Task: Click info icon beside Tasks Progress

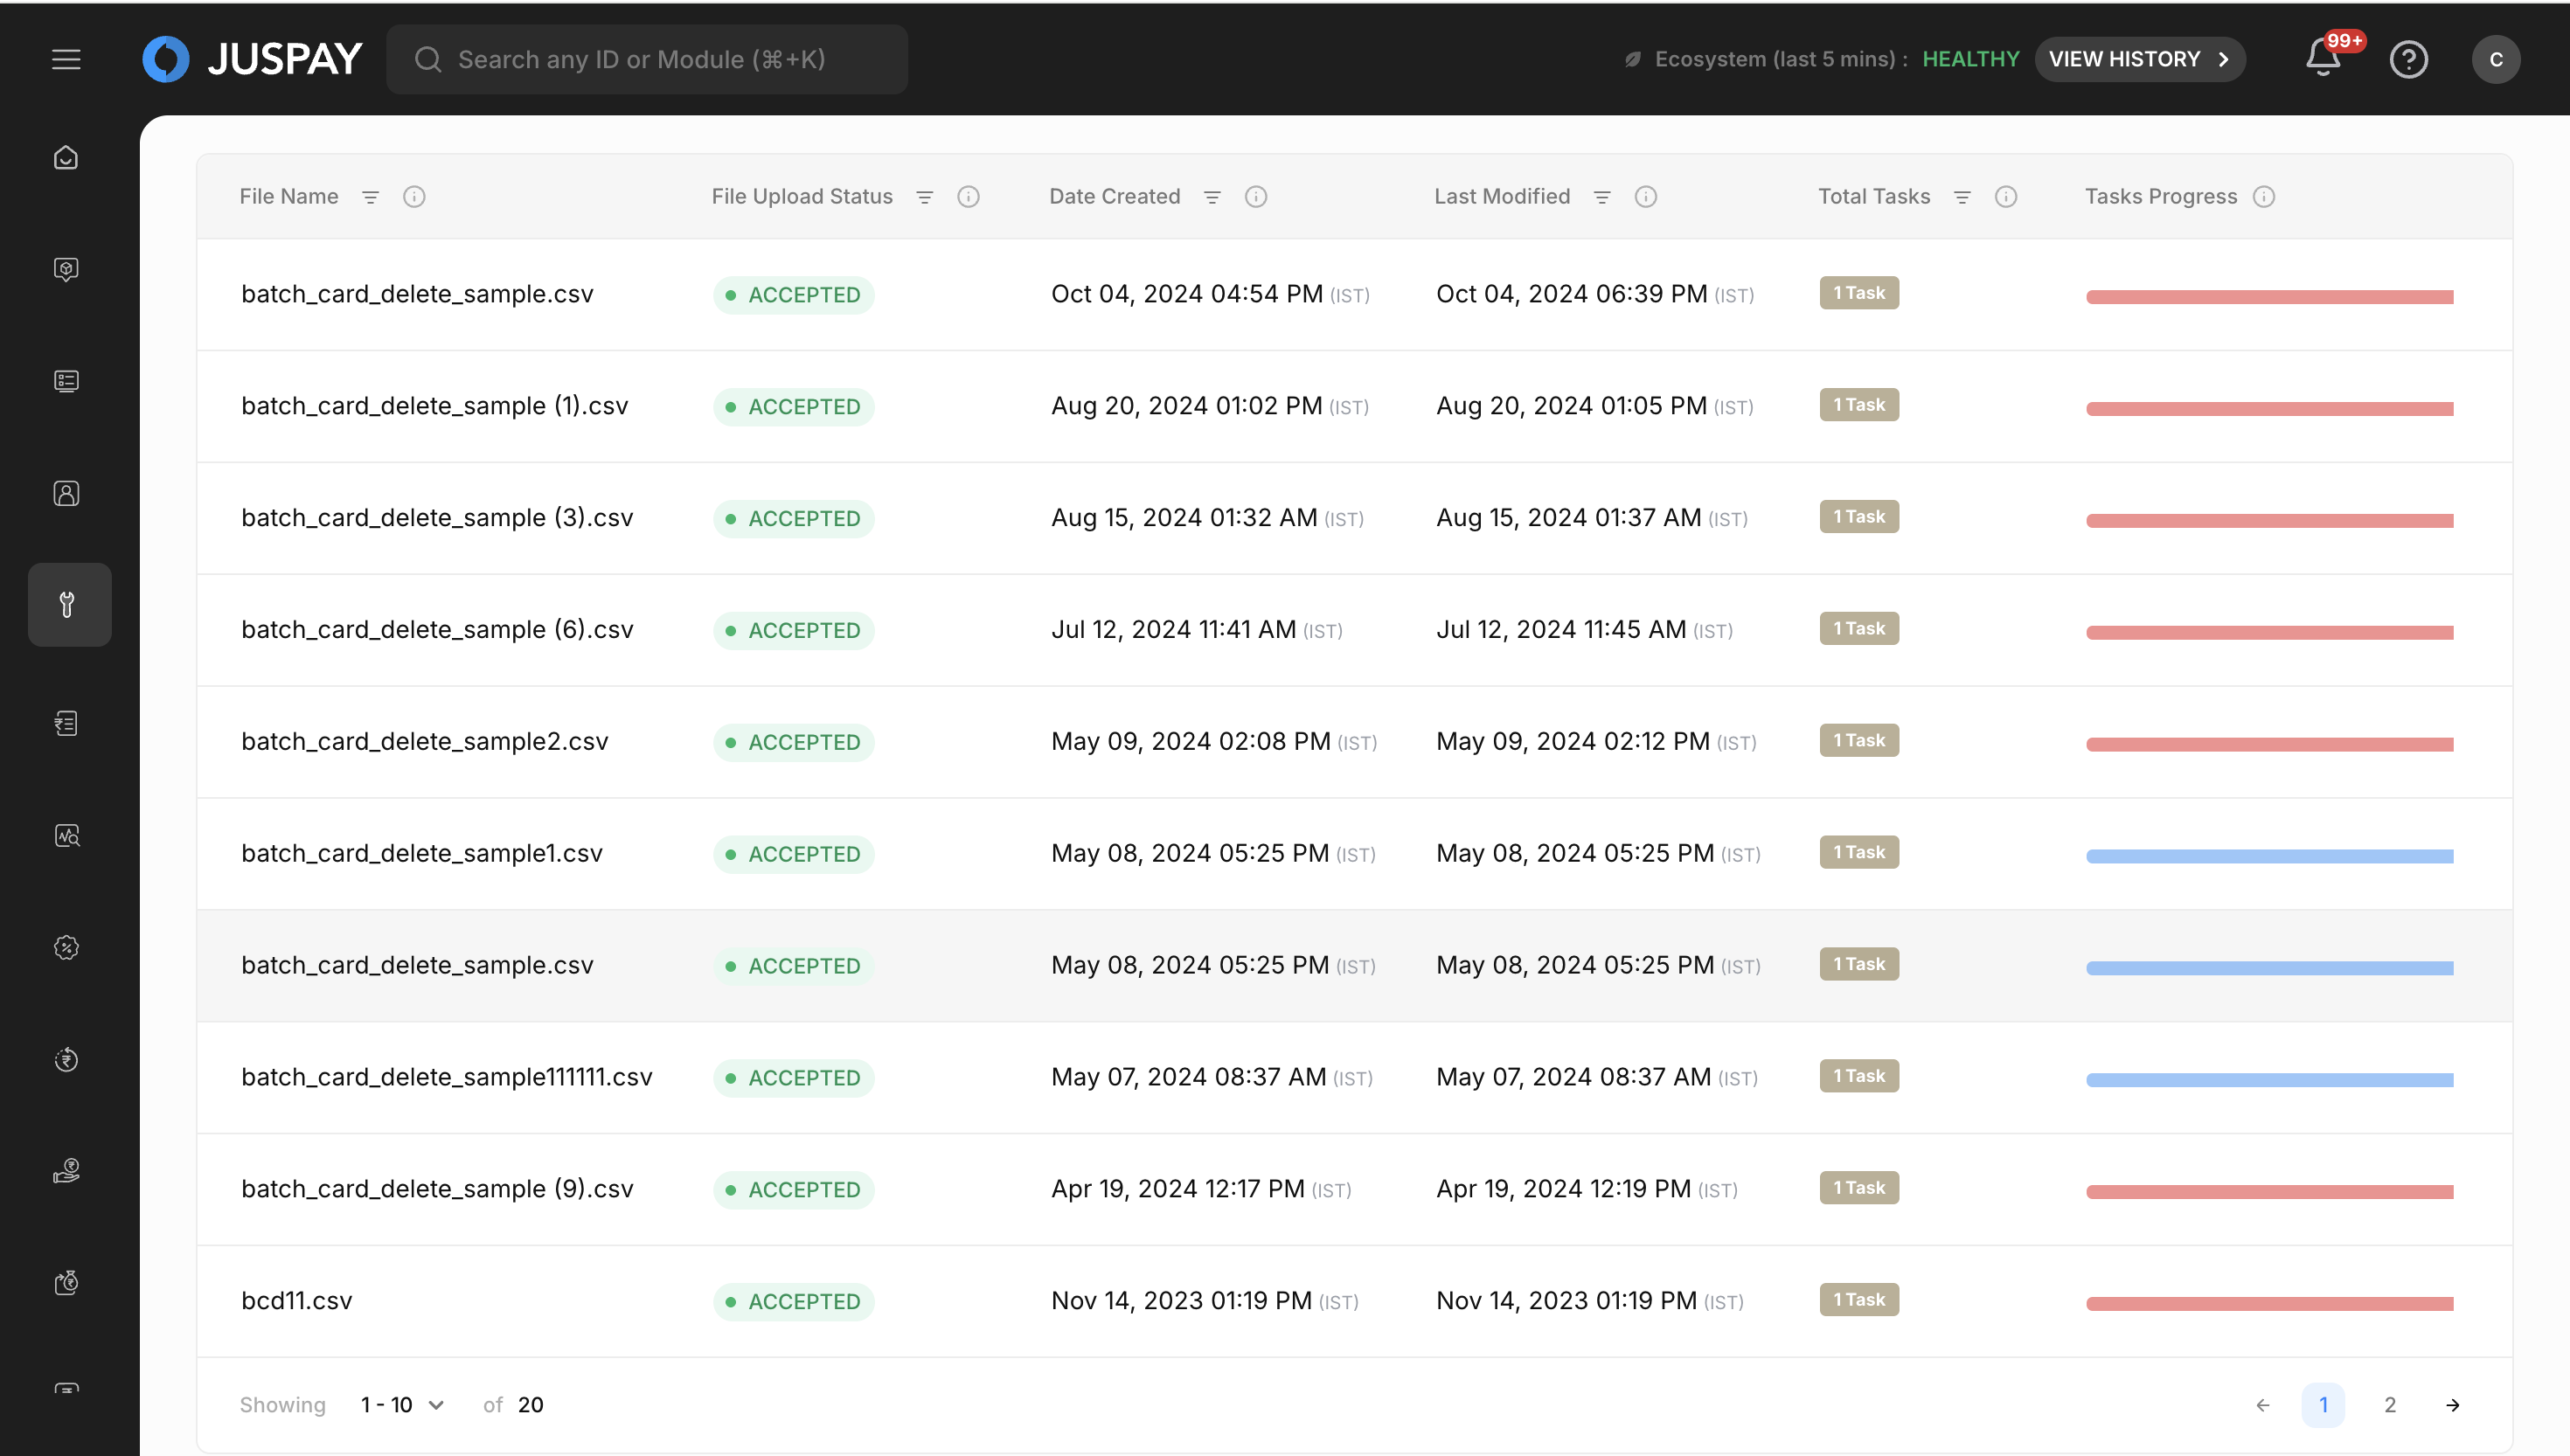Action: click(2263, 197)
